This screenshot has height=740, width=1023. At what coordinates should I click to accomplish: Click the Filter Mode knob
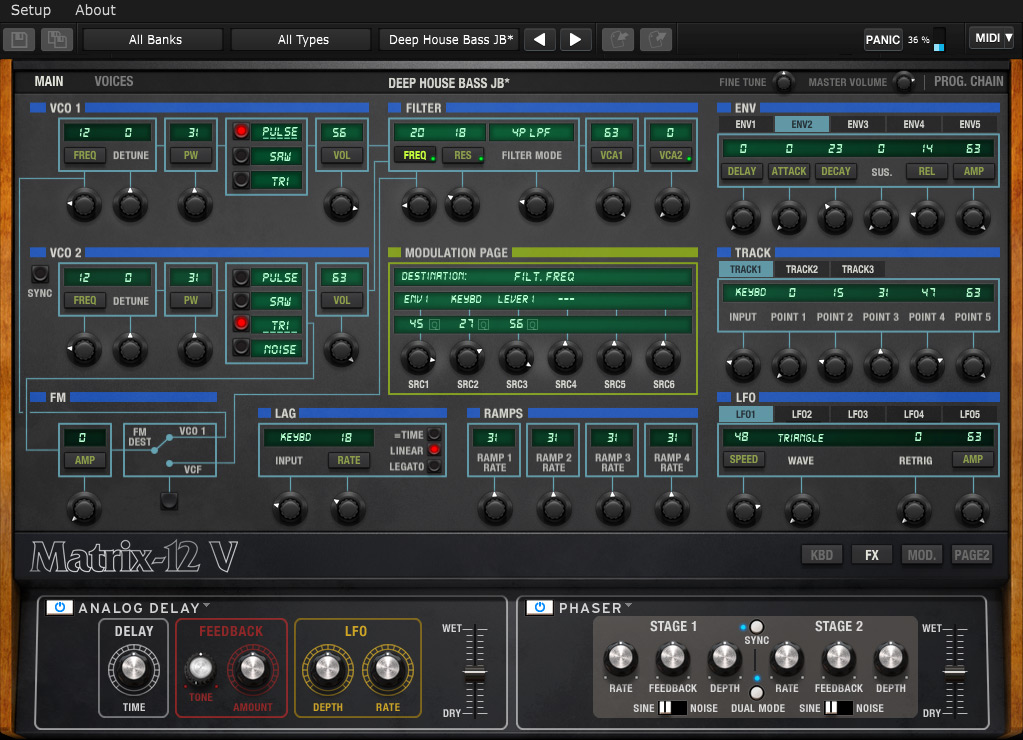(536, 205)
